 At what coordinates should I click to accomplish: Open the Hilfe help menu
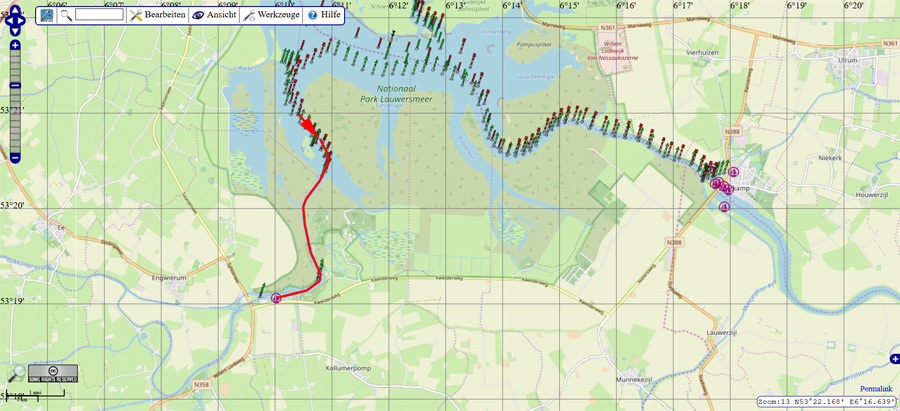coord(325,15)
